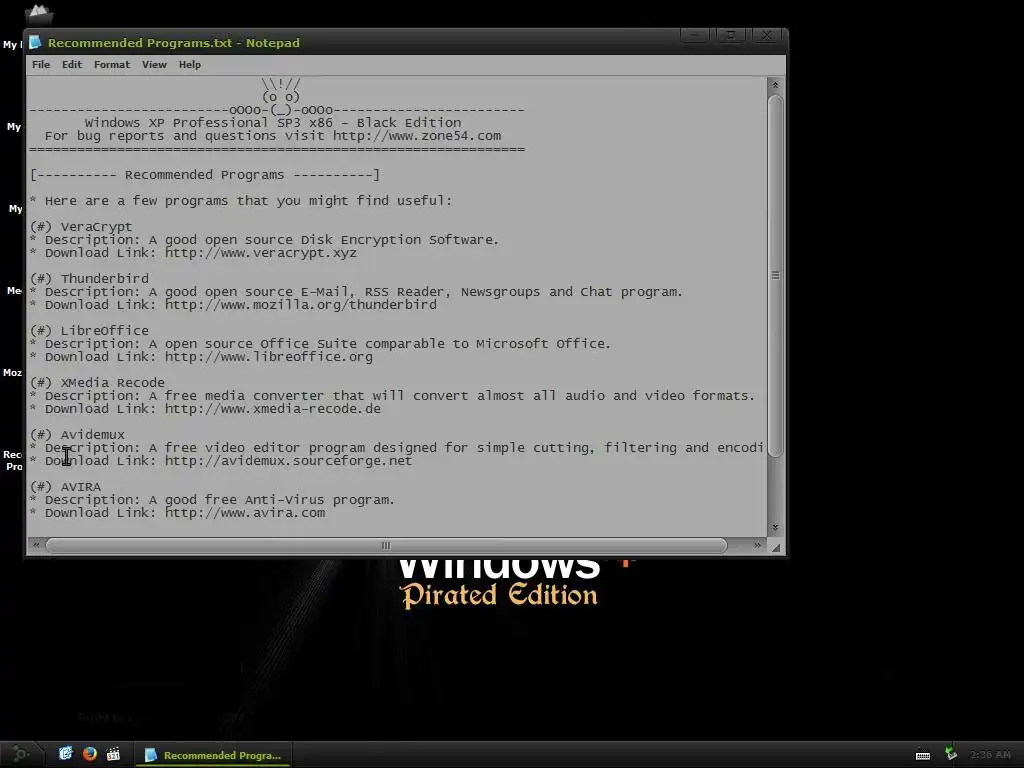Click the Notepad window resize grip
Screen dimensions: 1024x768
pos(776,547)
